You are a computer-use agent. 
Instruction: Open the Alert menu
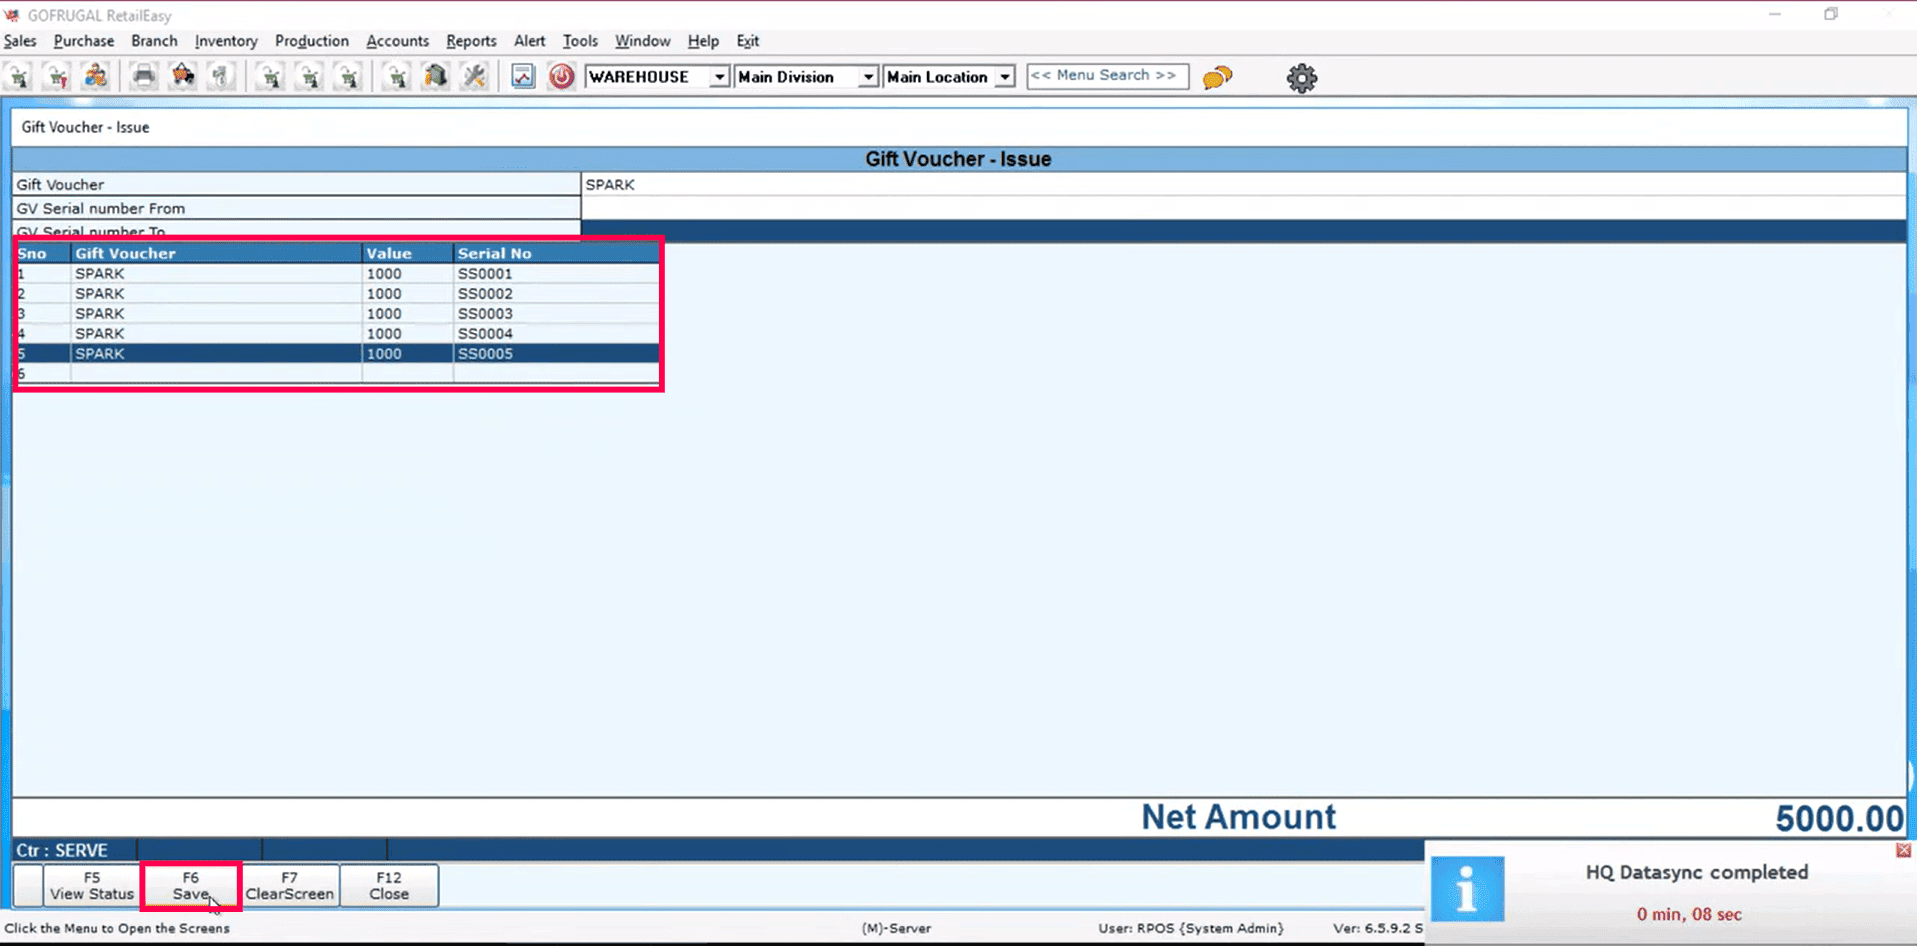point(529,41)
